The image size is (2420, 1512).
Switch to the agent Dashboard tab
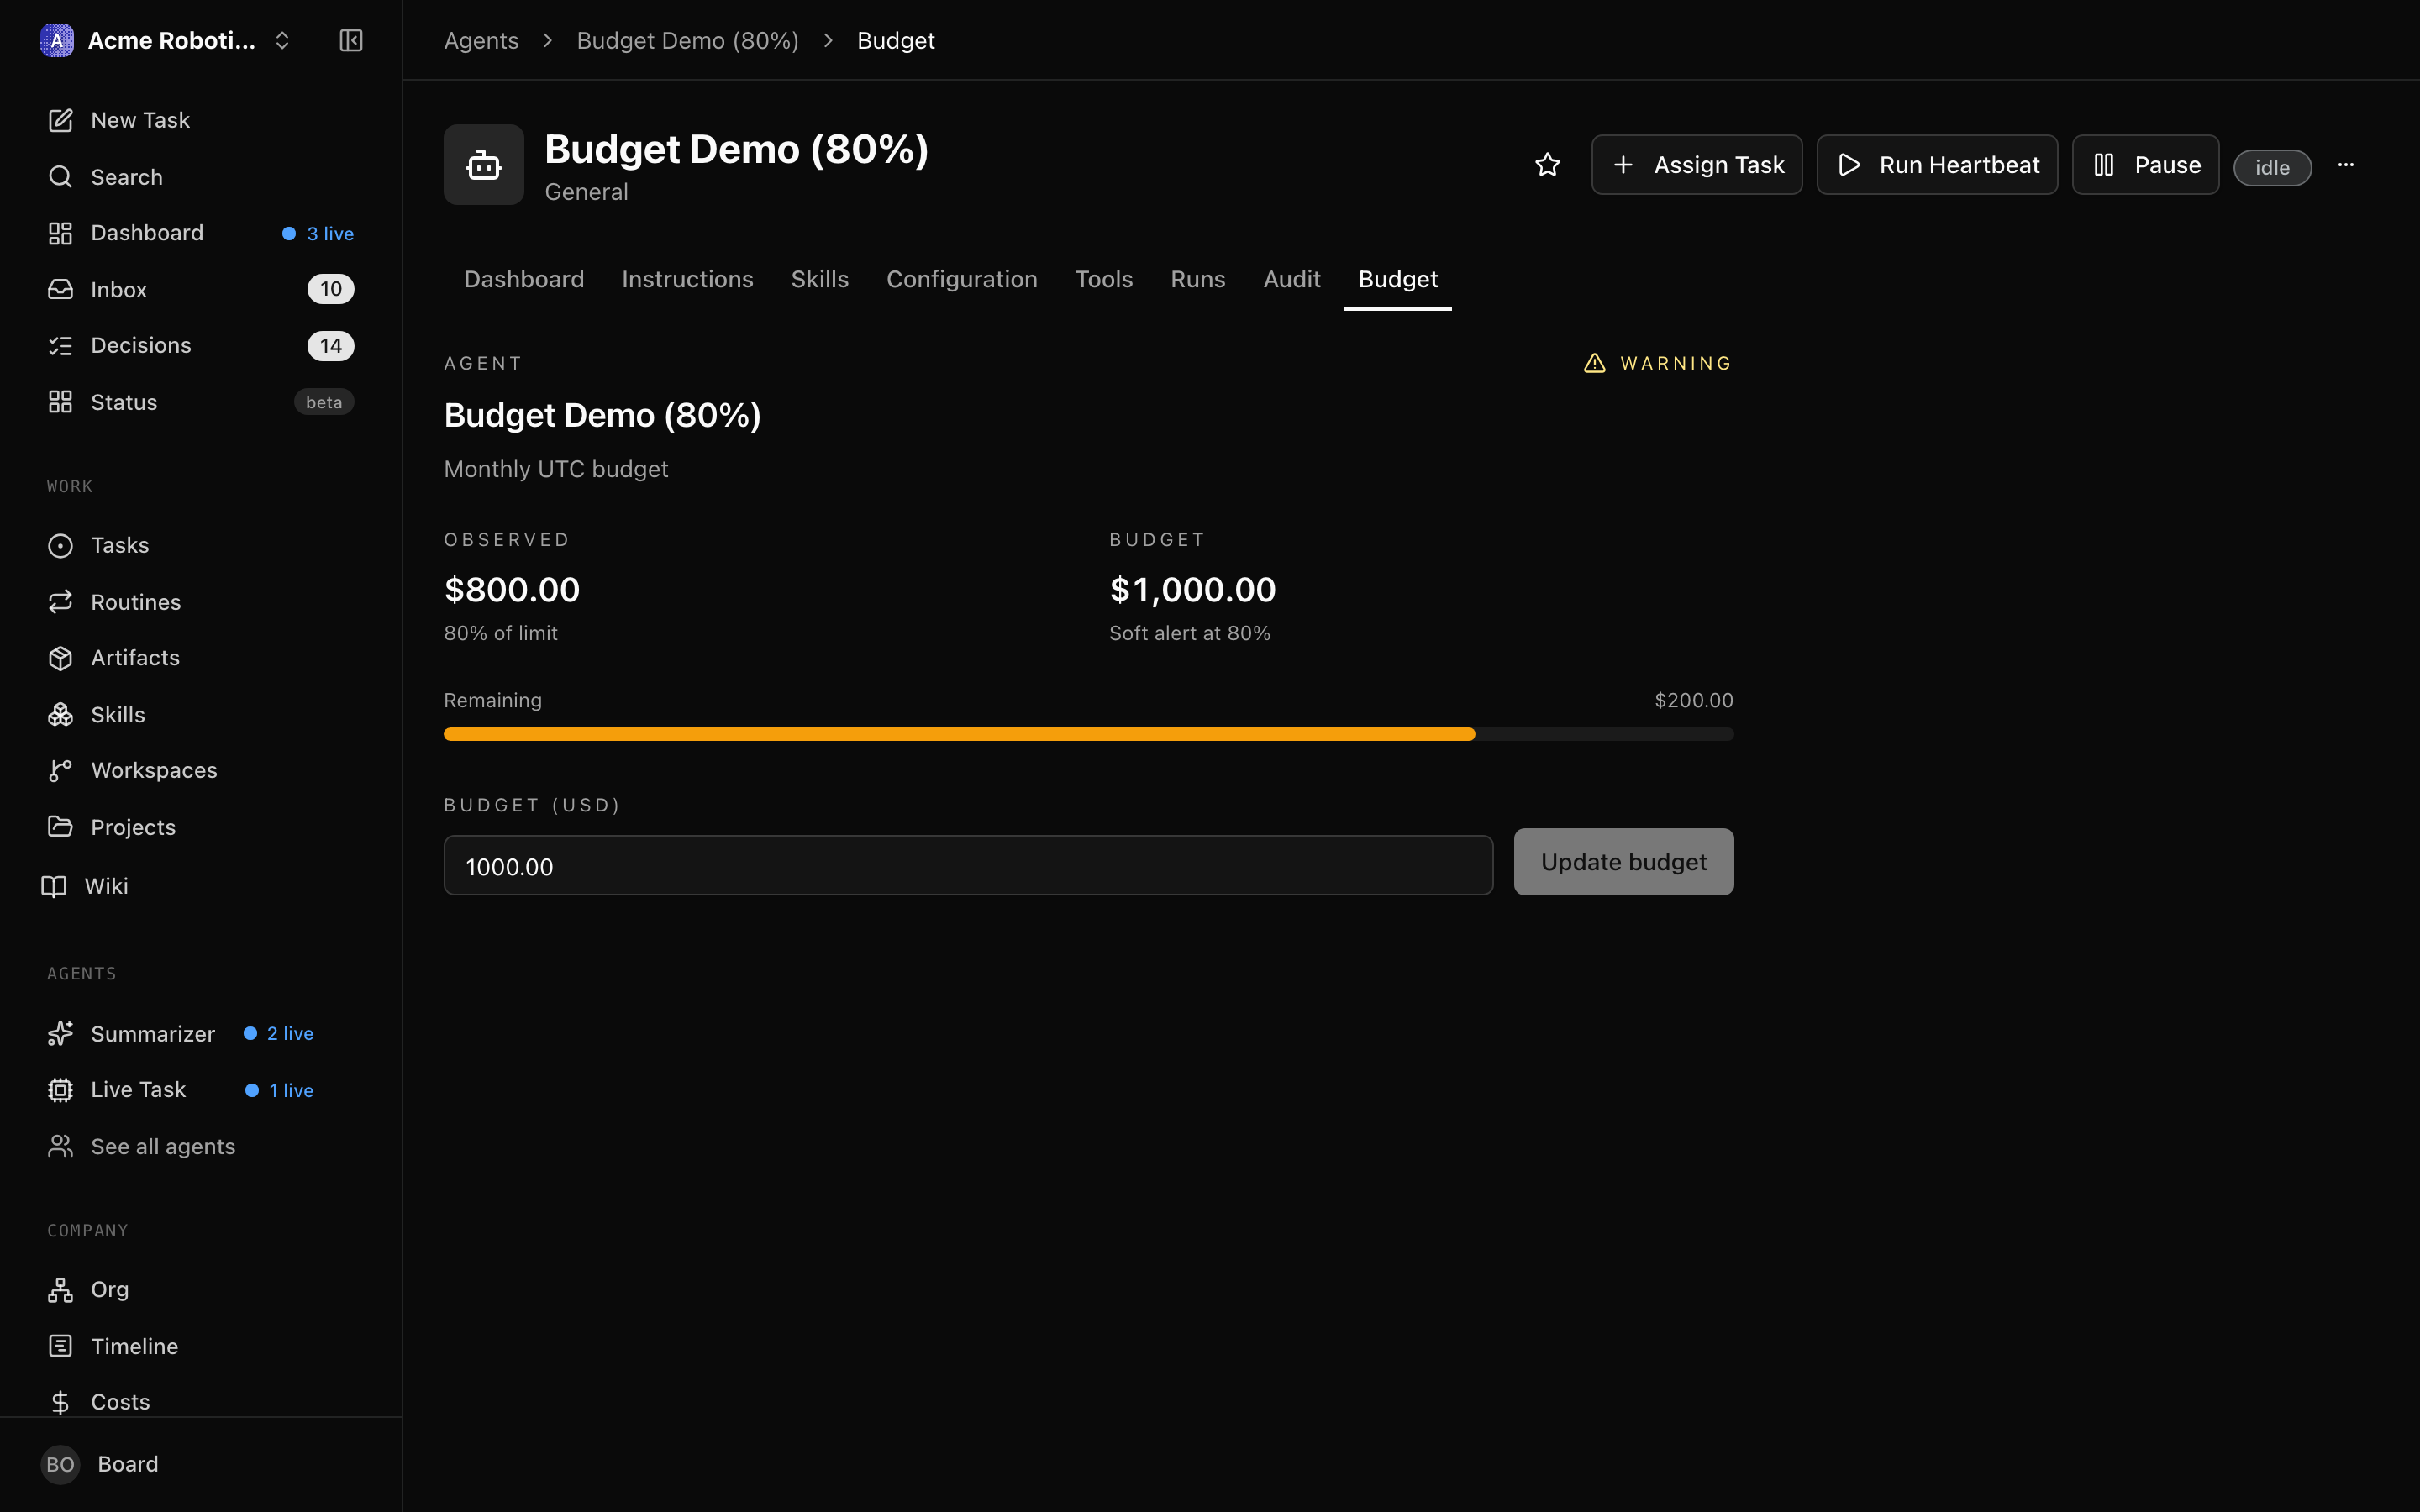[524, 279]
